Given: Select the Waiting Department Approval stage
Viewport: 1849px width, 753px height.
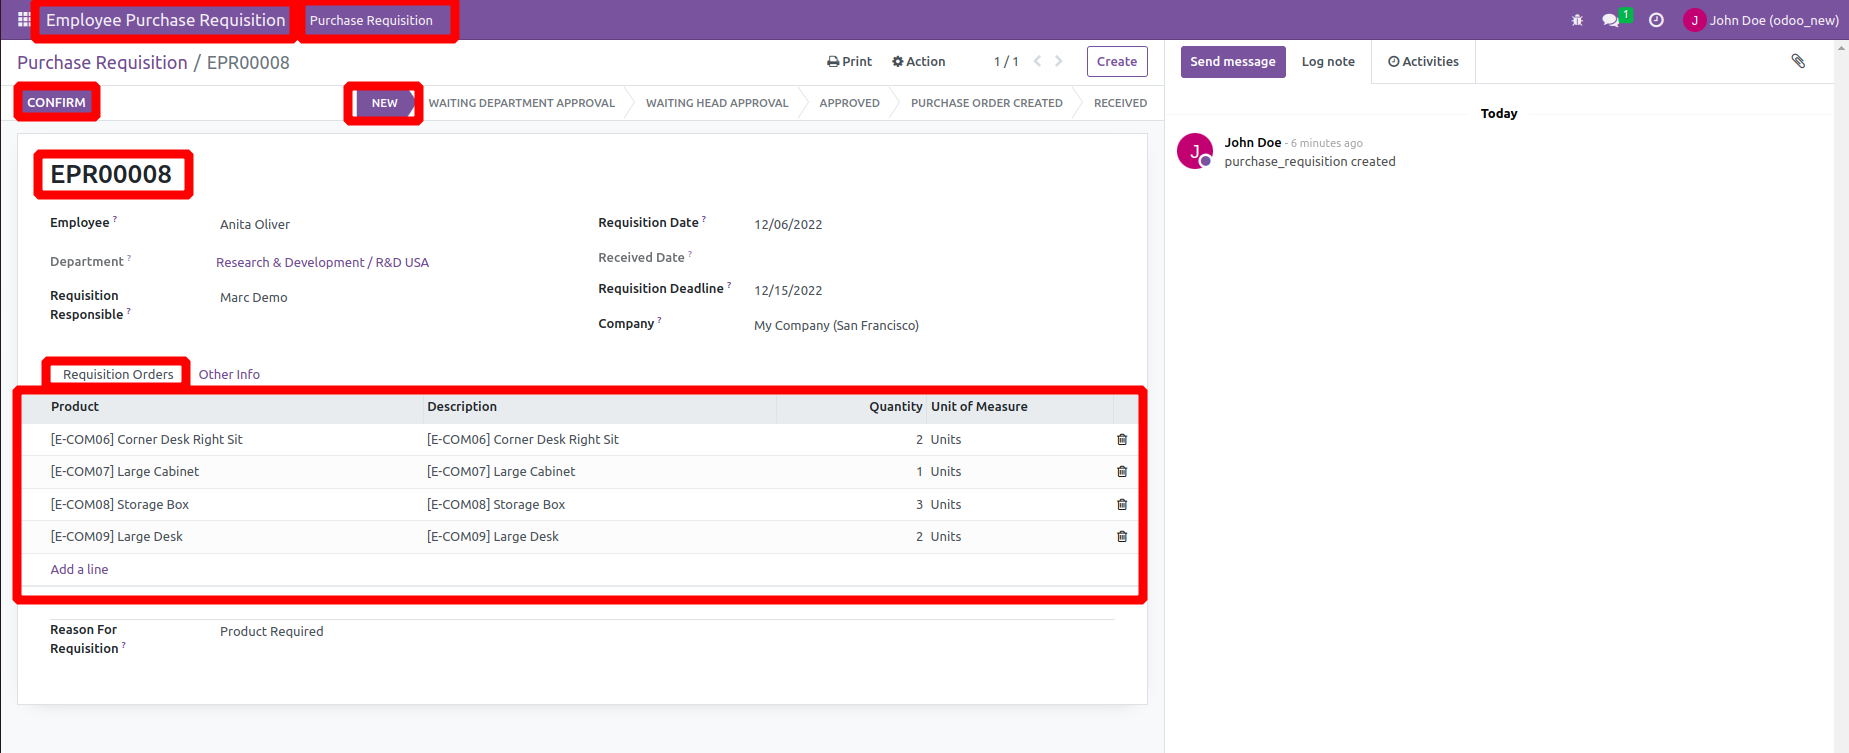Looking at the screenshot, I should (521, 103).
